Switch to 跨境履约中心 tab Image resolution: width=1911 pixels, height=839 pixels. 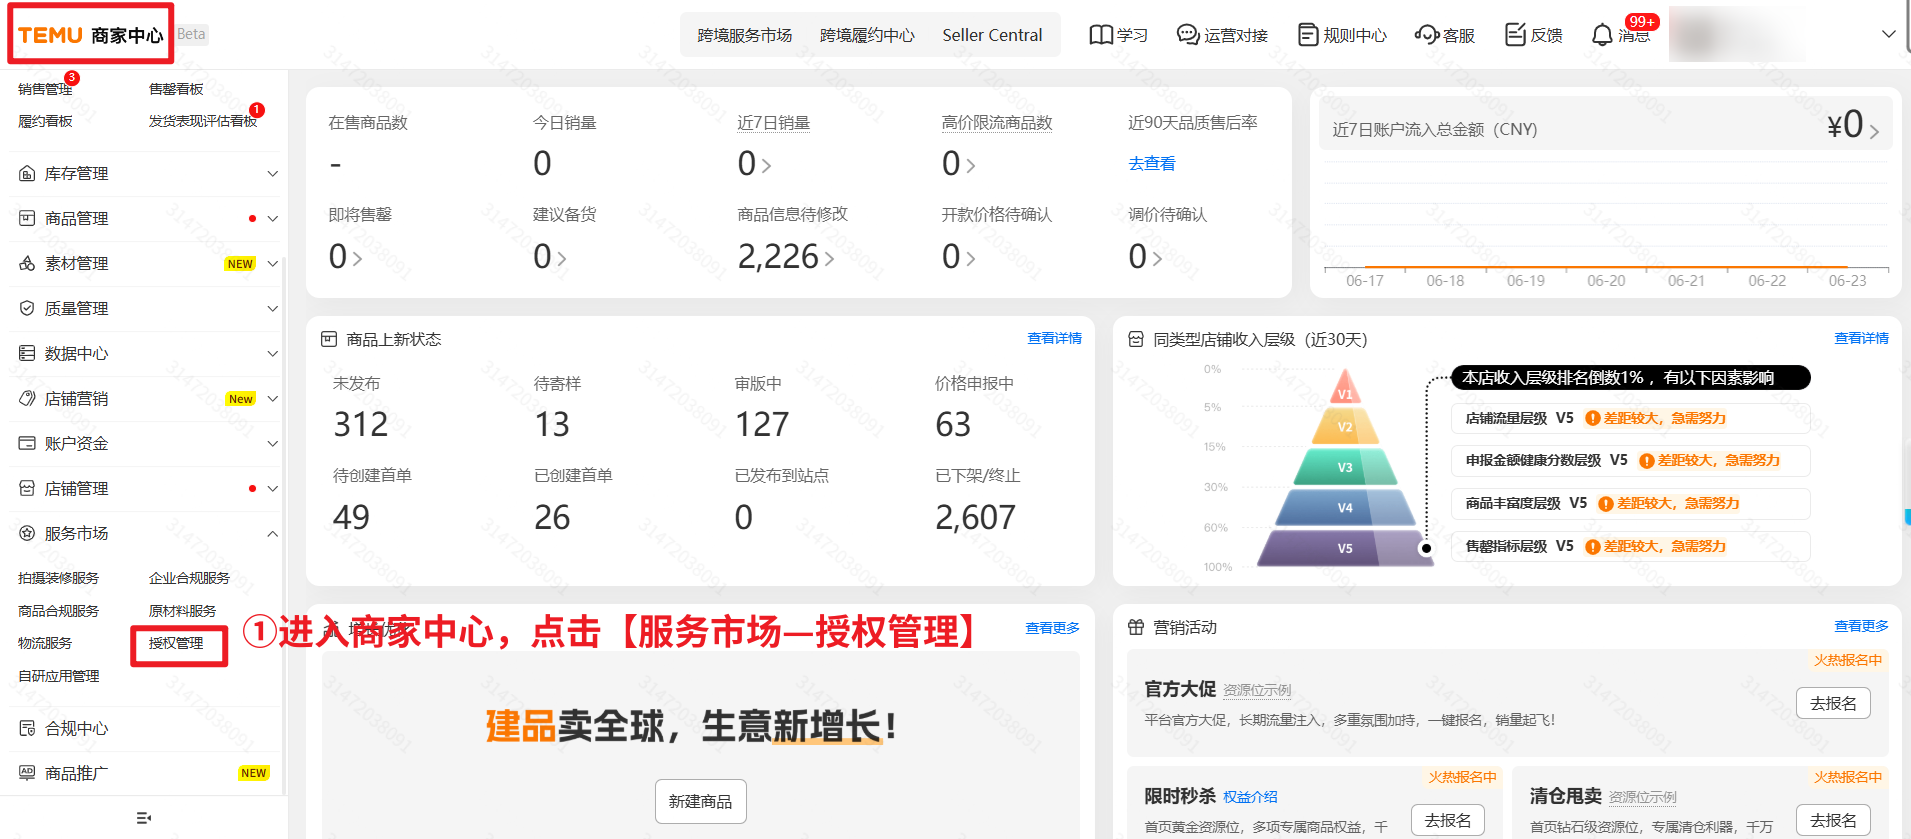pos(867,35)
